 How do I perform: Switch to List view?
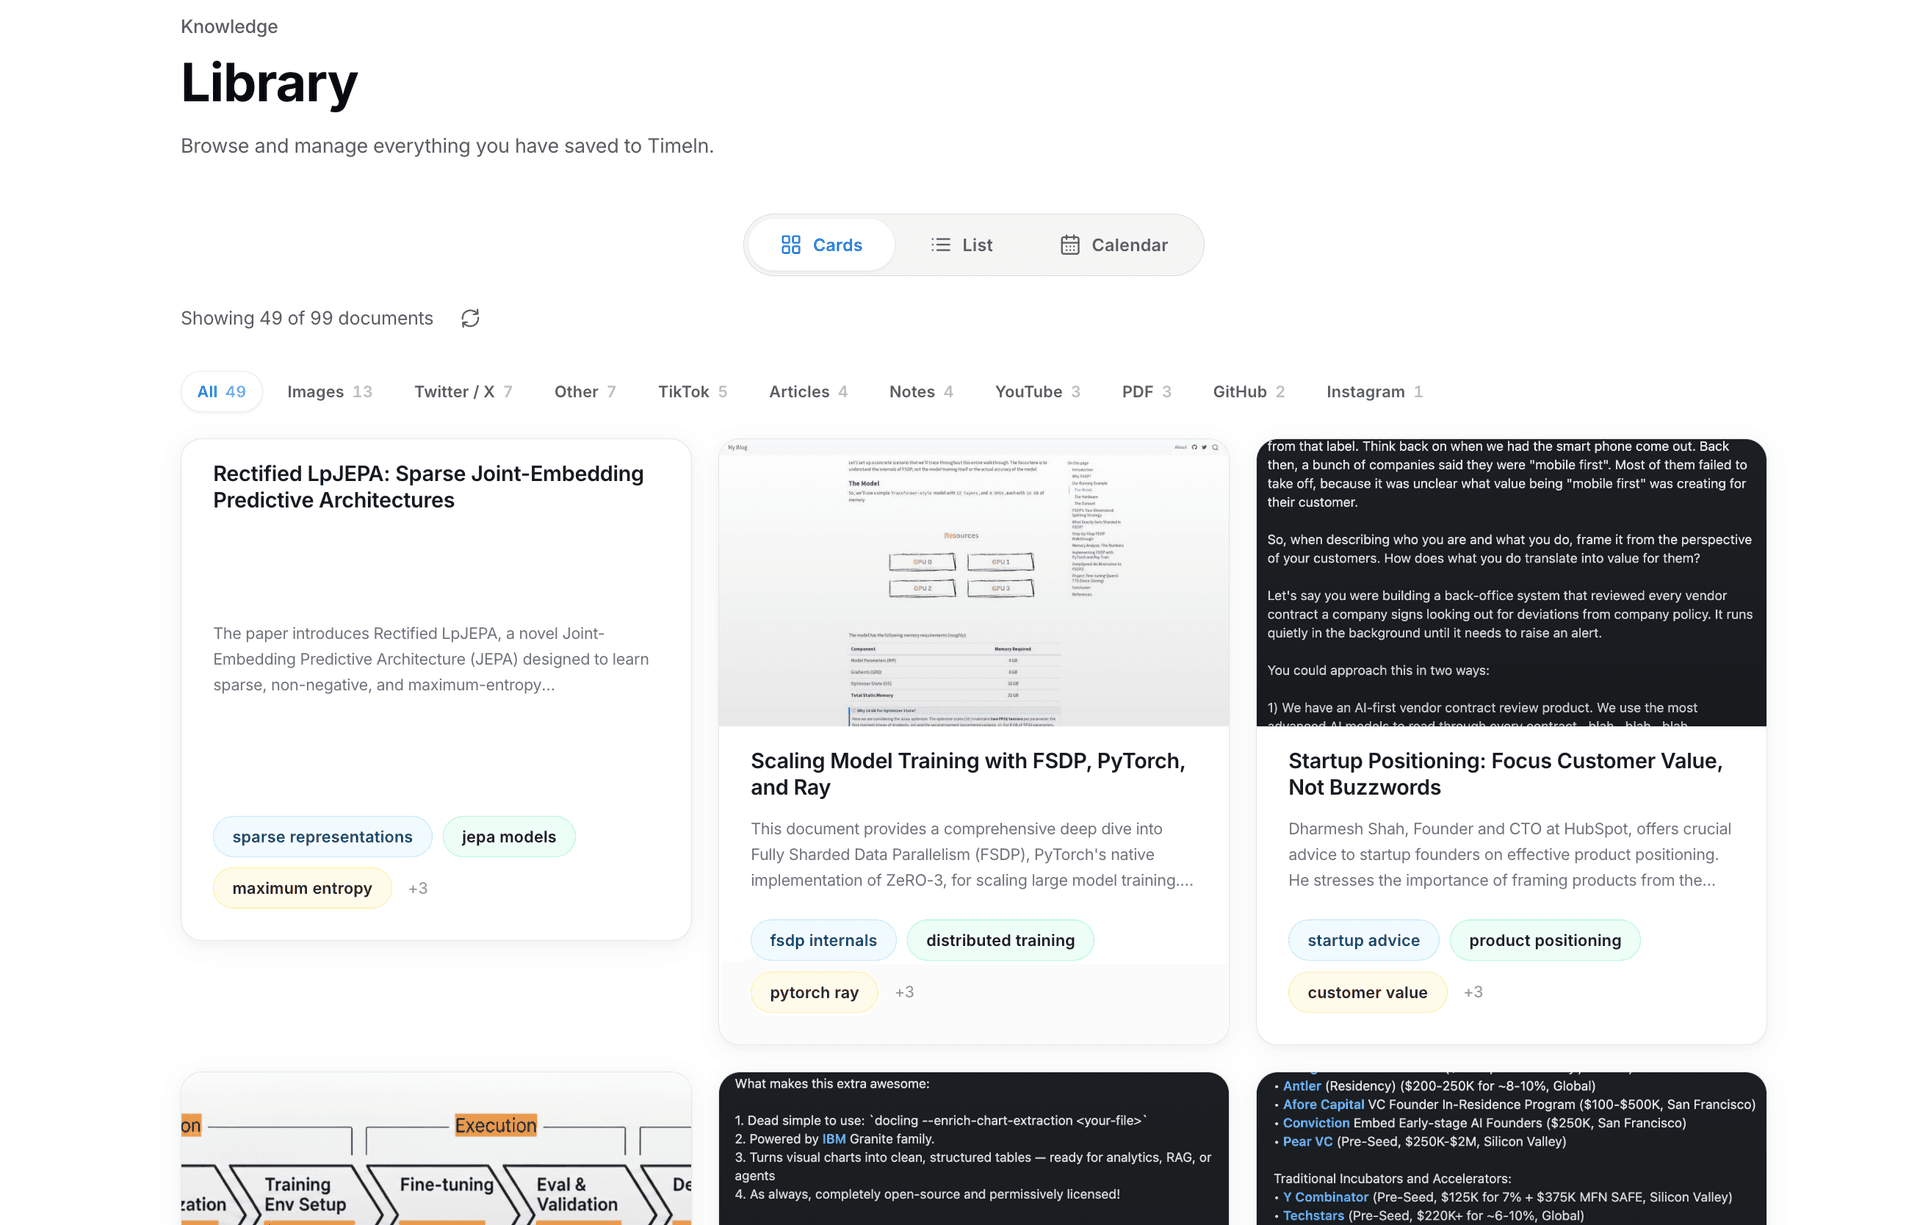pos(961,245)
